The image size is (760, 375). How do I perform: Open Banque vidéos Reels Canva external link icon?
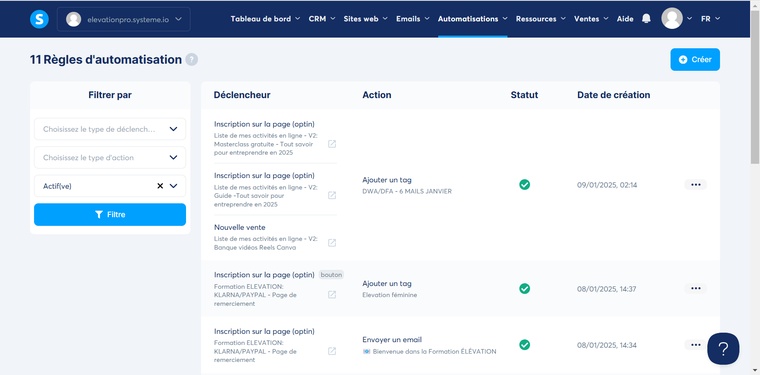click(x=332, y=243)
